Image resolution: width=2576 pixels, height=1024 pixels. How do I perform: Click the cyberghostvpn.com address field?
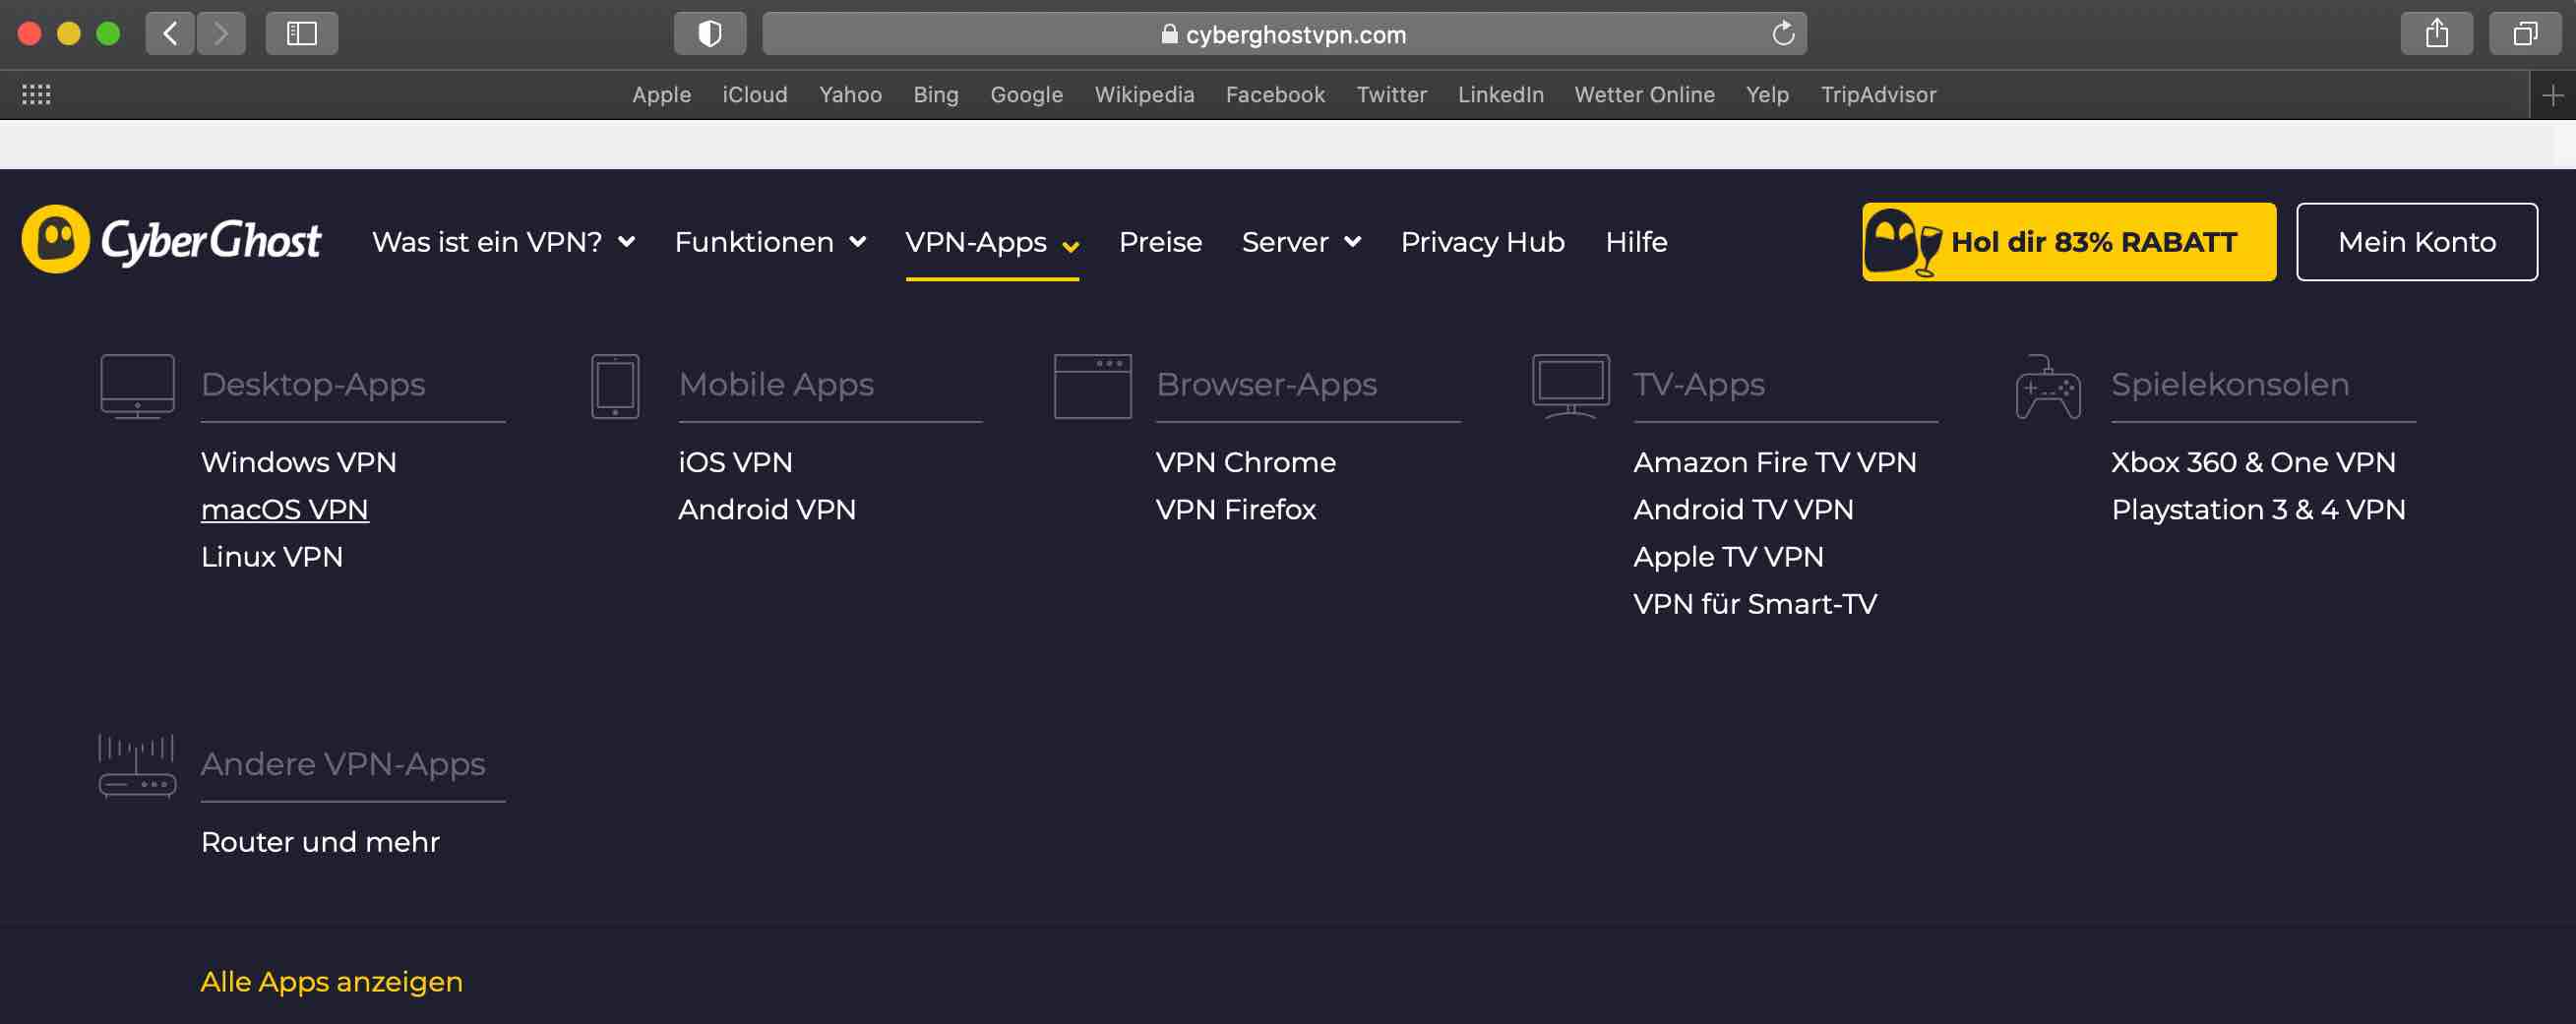(1284, 34)
